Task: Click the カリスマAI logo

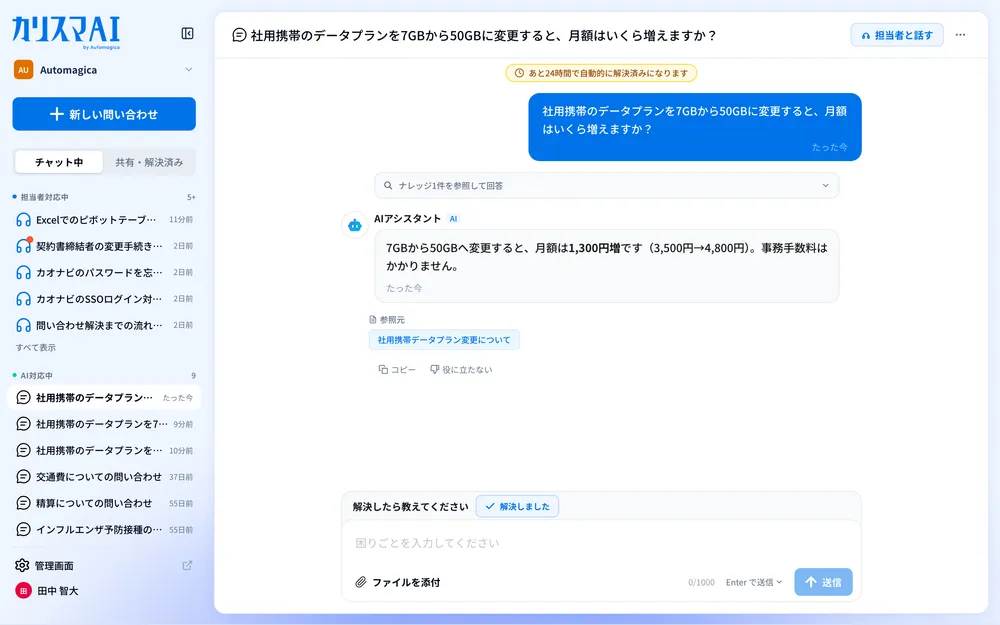Action: tap(66, 32)
